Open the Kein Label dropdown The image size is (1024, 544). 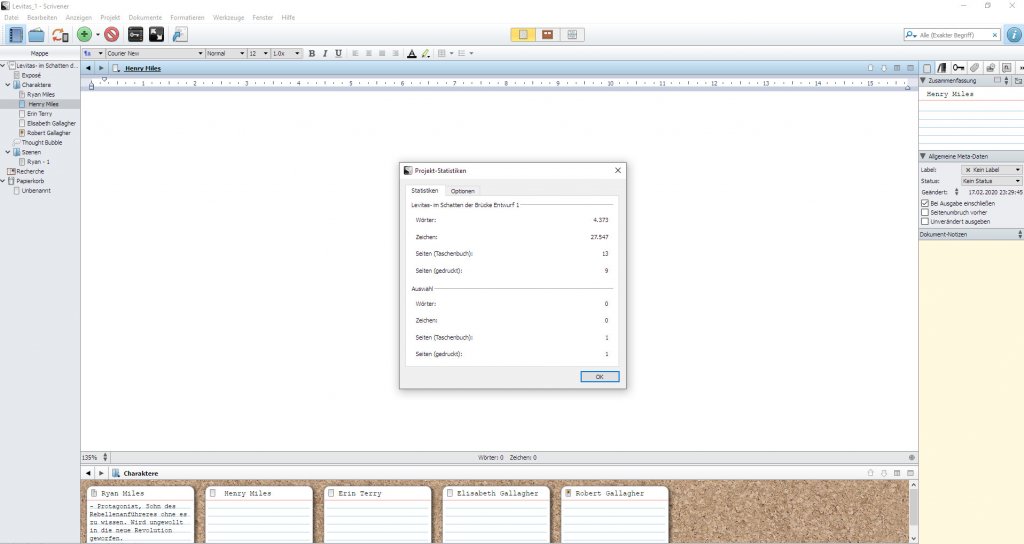coord(991,170)
